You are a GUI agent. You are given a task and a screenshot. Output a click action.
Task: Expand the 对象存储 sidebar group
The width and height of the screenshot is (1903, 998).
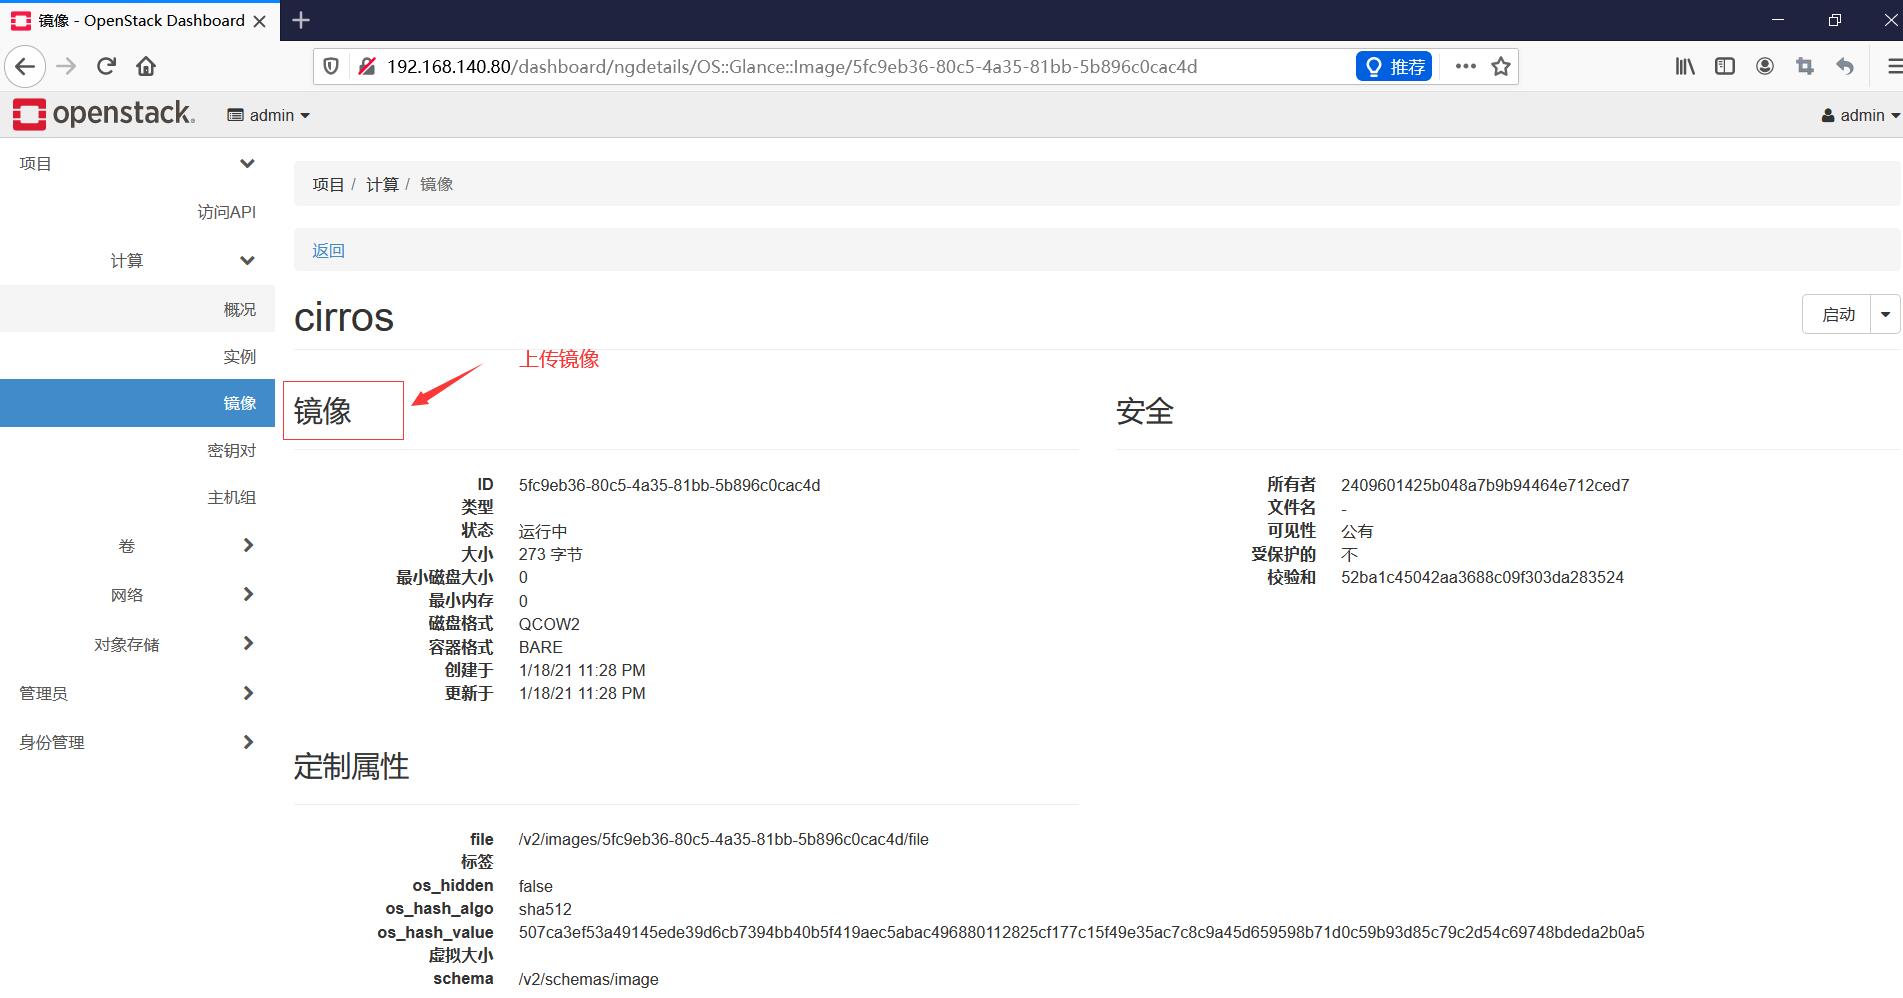point(137,644)
